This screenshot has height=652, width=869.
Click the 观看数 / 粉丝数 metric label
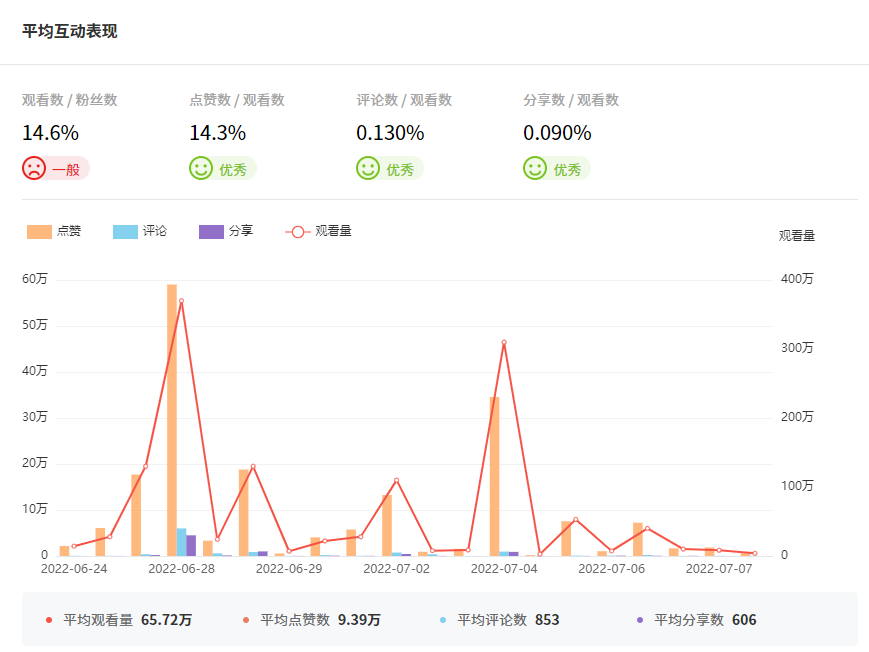pos(70,100)
